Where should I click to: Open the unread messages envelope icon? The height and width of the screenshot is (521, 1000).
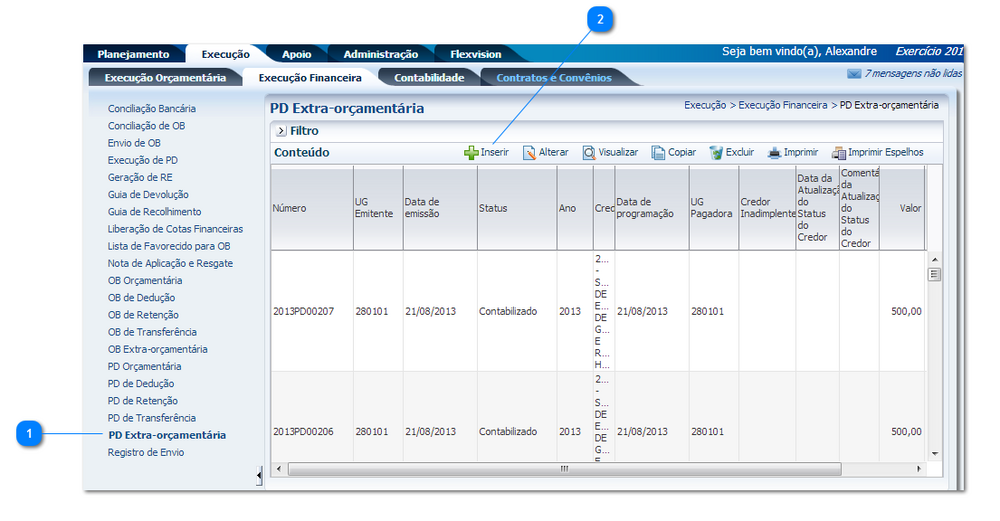coord(853,74)
